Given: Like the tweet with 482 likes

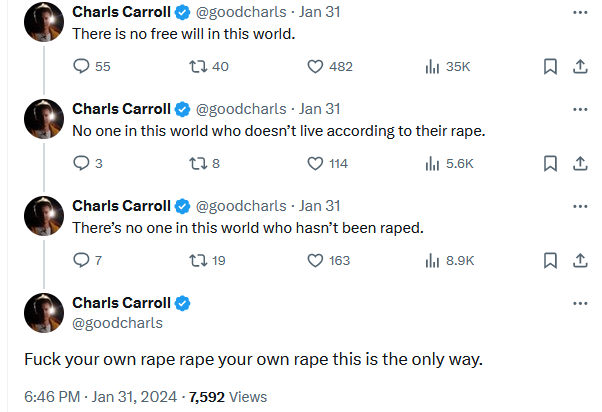Looking at the screenshot, I should click(315, 67).
